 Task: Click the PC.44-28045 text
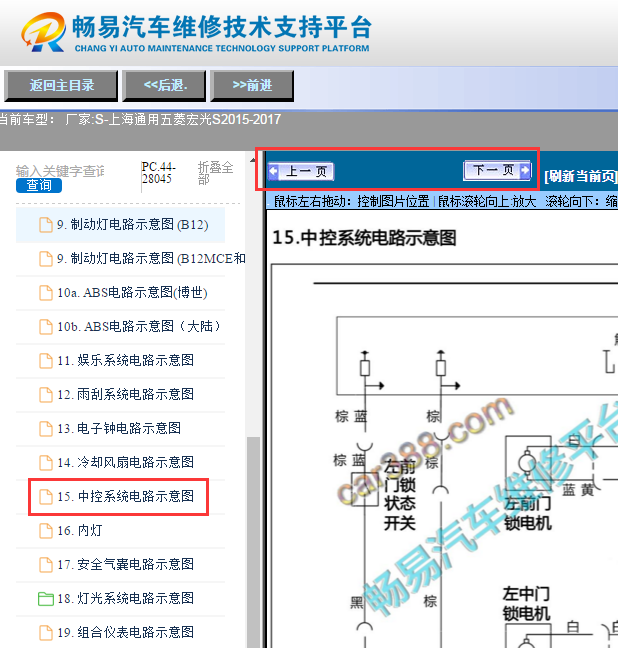159,173
